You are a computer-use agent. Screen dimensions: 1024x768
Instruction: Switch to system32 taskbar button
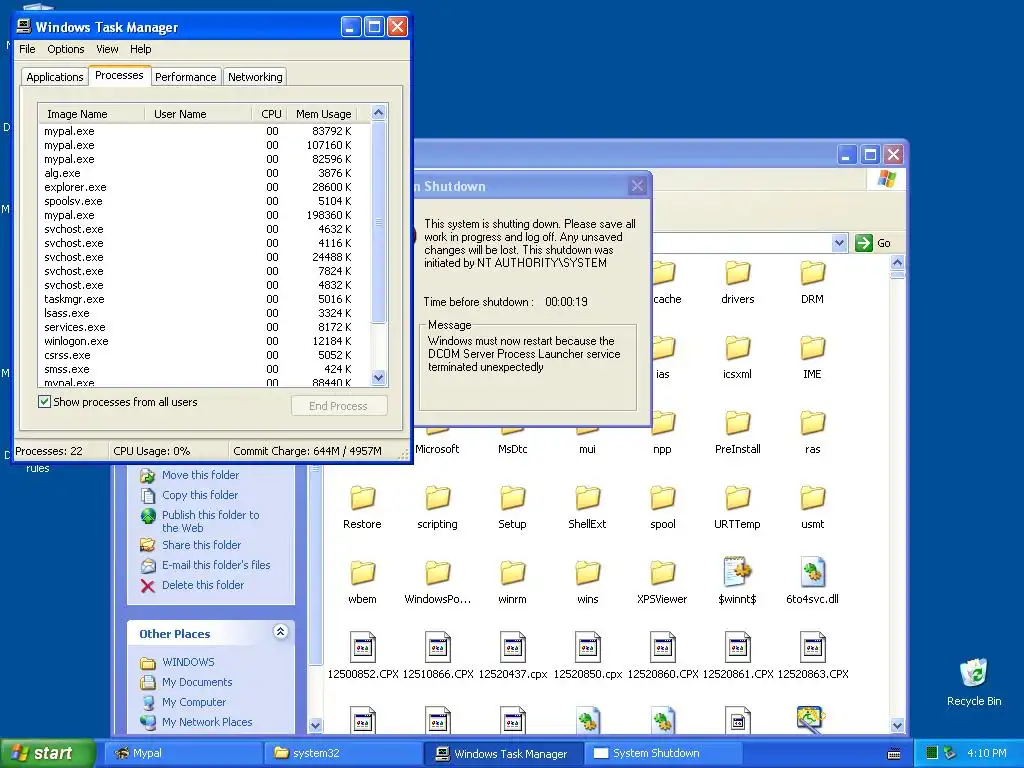(344, 753)
